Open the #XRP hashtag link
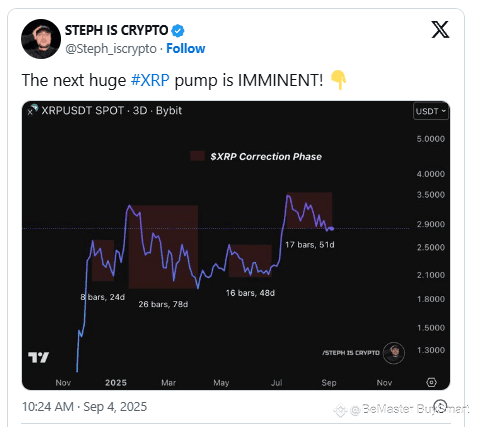The image size is (477, 427). (150, 80)
